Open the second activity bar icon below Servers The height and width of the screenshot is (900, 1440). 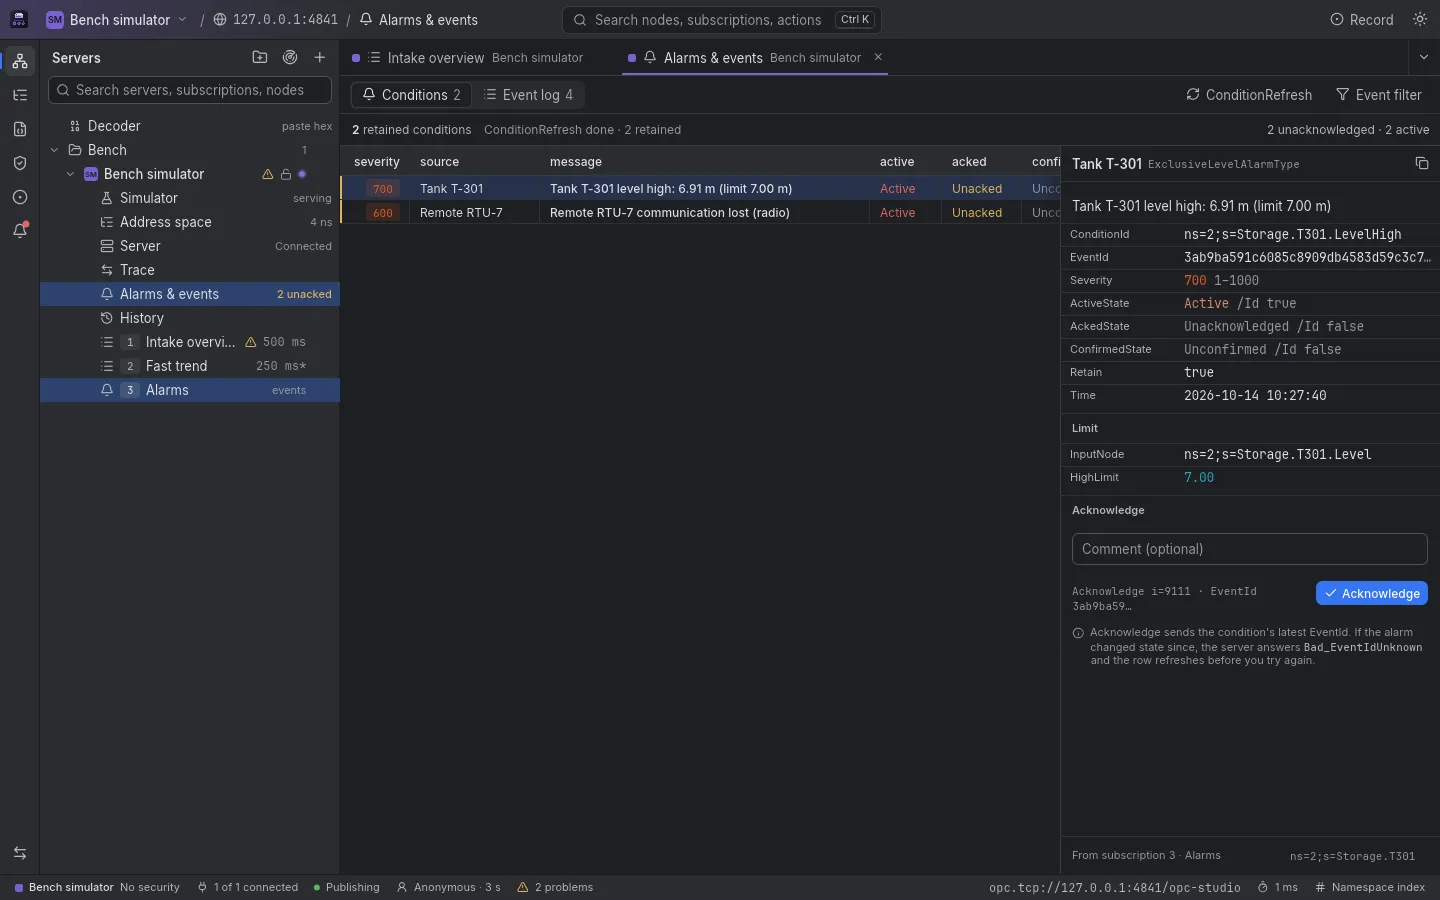20,95
